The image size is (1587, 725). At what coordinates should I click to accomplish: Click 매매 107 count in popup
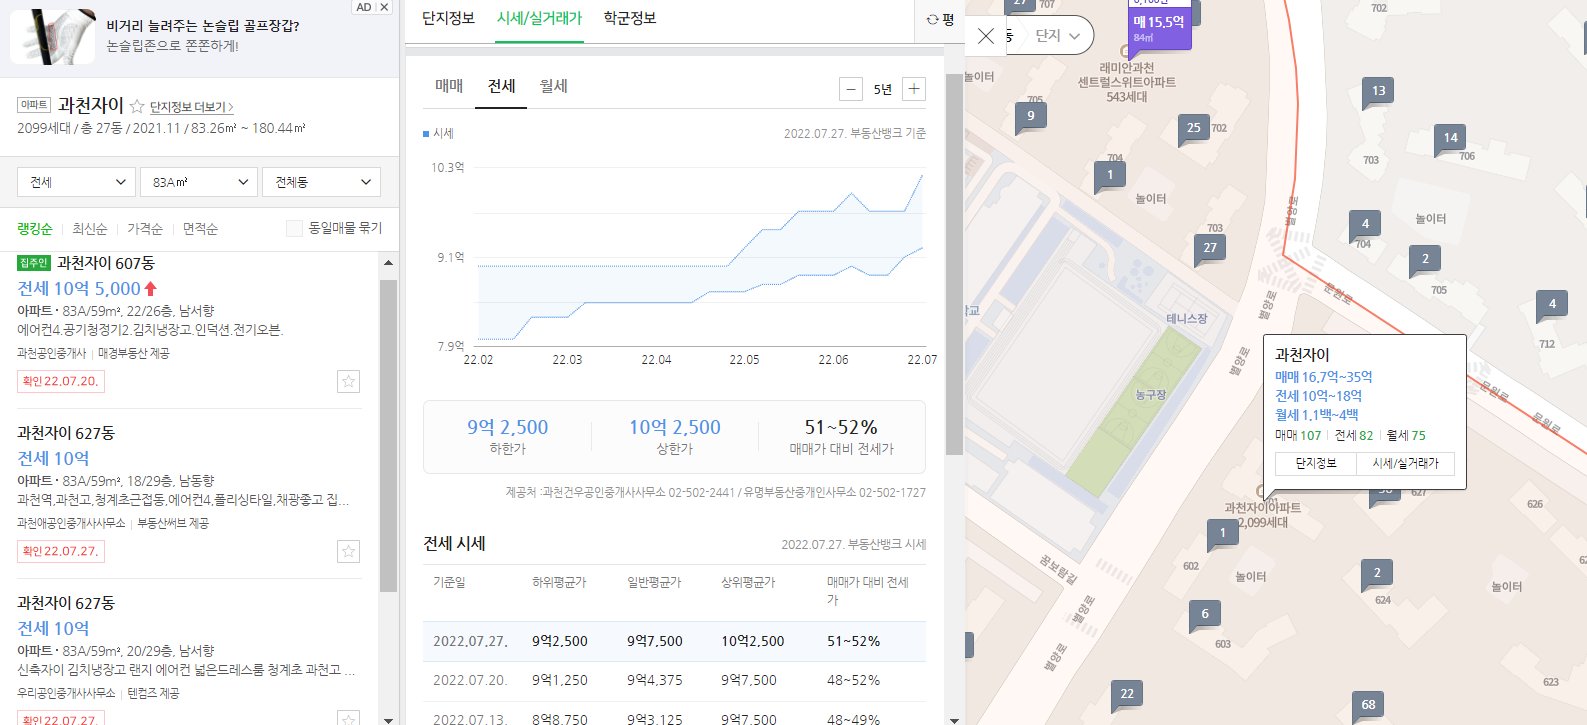coord(1298,436)
